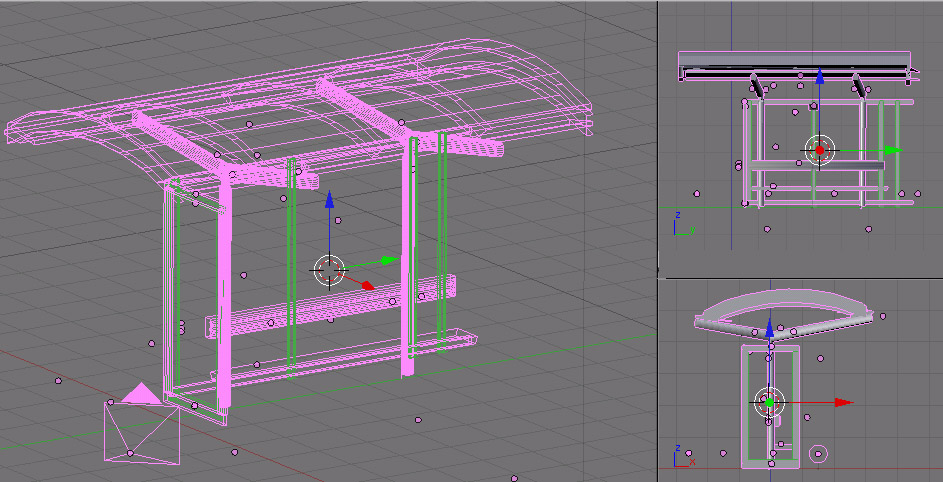Image resolution: width=943 pixels, height=482 pixels.
Task: Click the blue Z arrow in the Z-Y side view
Action: (x=819, y=75)
